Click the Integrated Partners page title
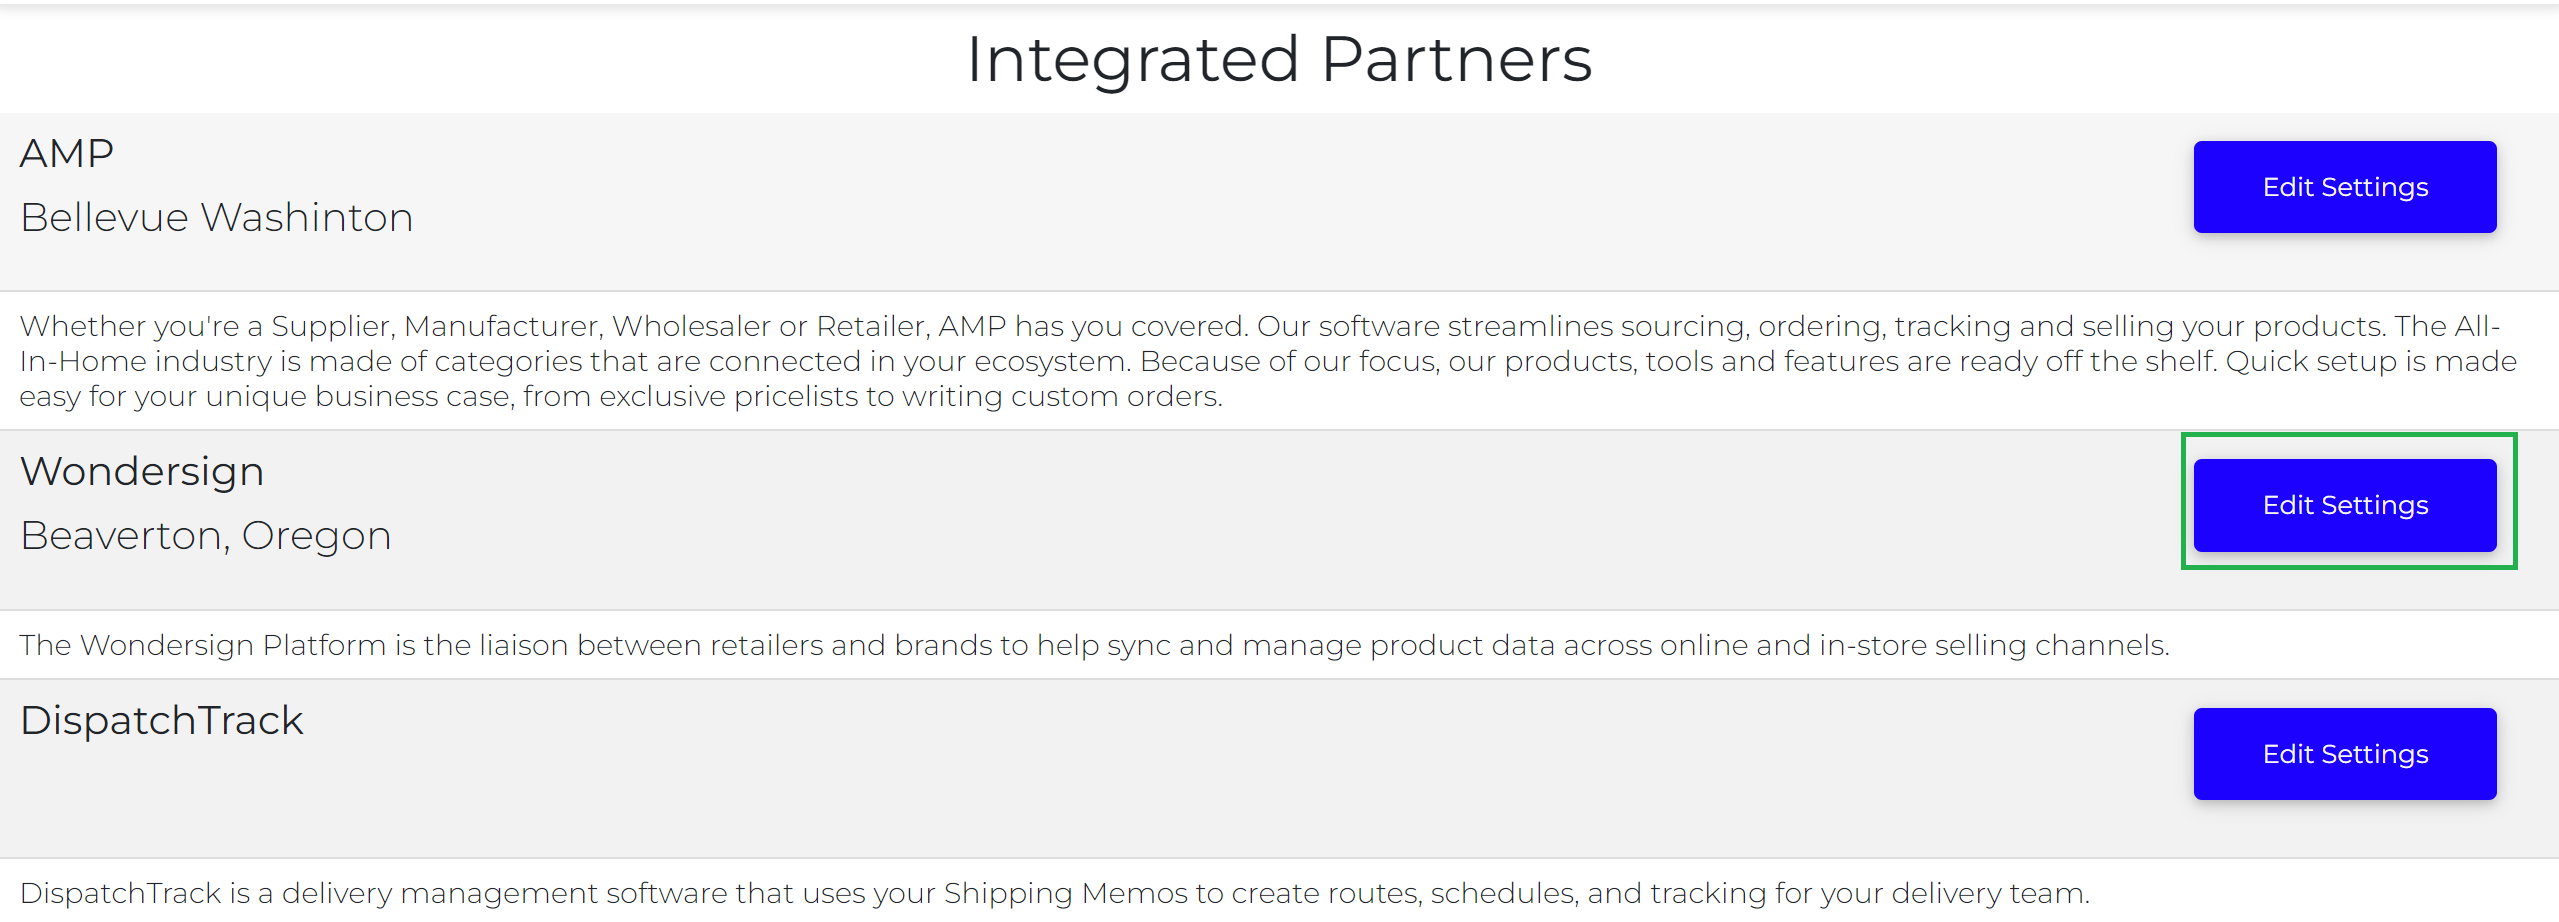This screenshot has height=922, width=2559. coord(1279,59)
